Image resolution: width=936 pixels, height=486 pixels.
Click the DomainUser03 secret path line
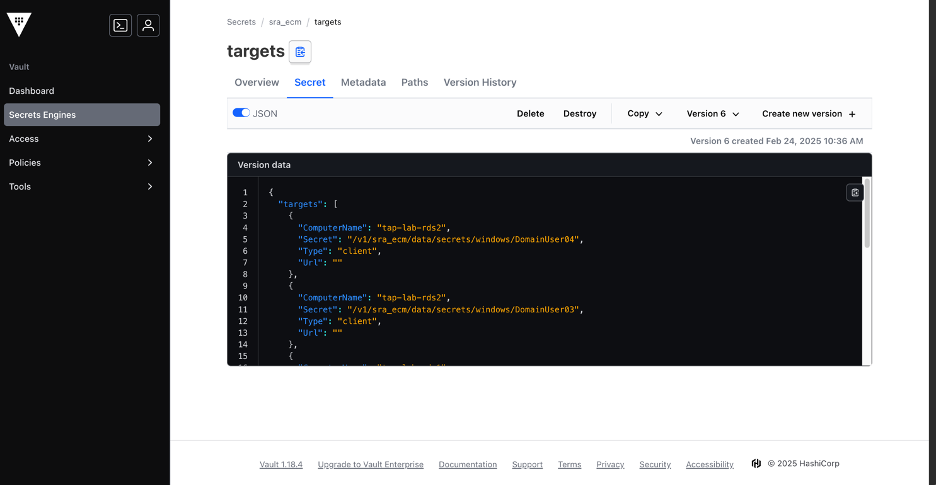click(441, 309)
